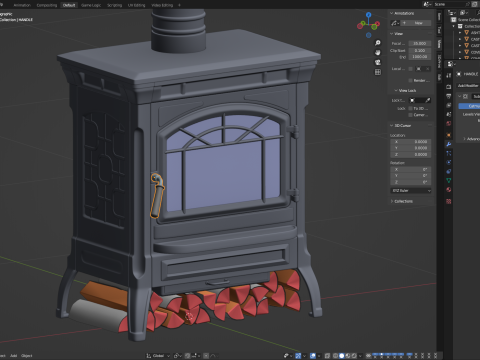Select solid viewport shading icon

(342, 356)
